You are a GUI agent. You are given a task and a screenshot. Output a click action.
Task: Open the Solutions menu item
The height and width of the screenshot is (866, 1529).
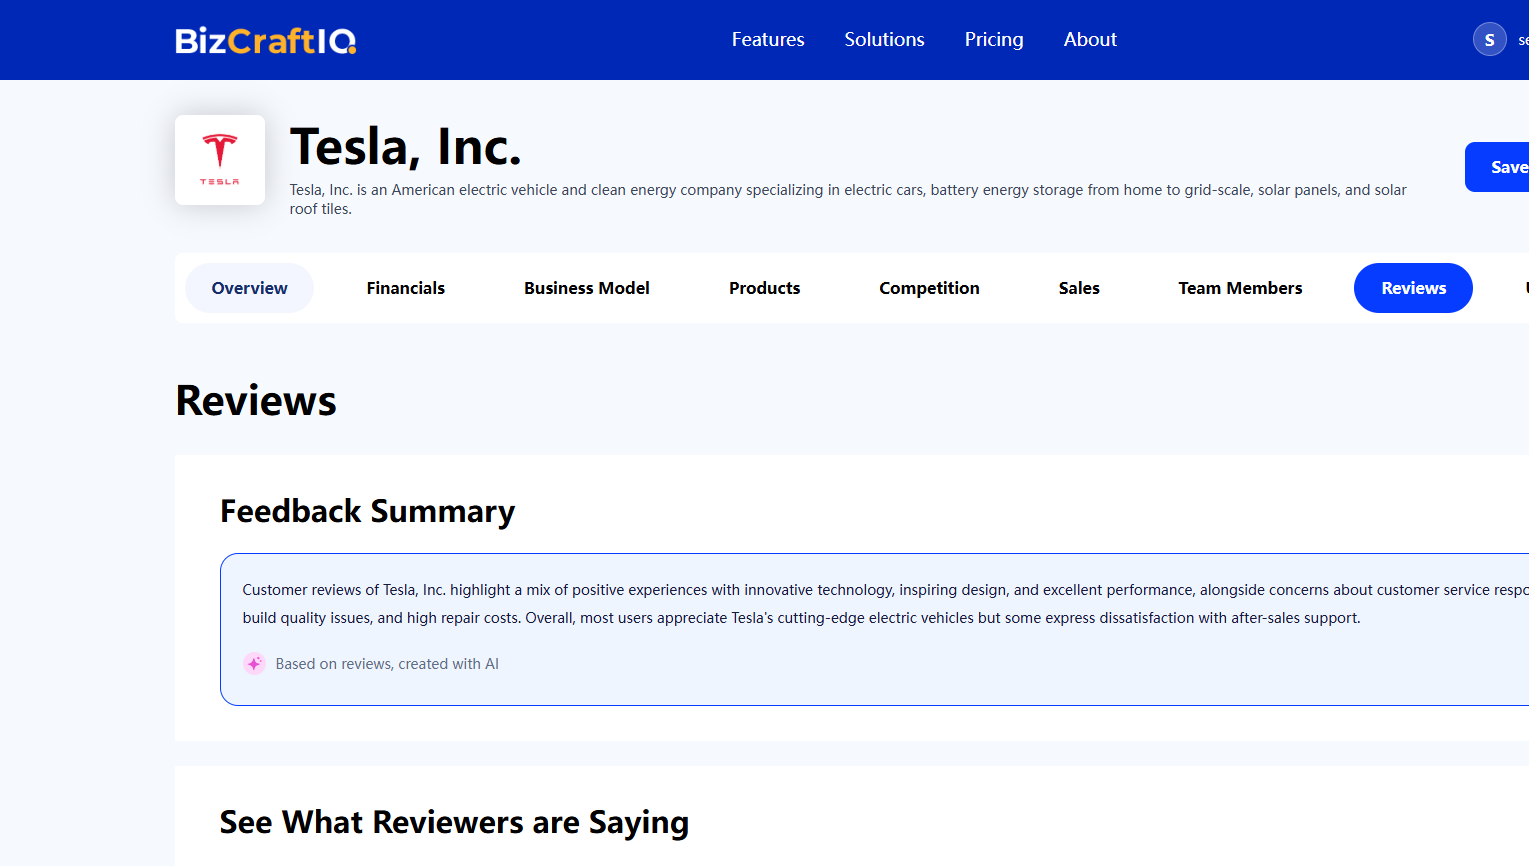coord(884,39)
